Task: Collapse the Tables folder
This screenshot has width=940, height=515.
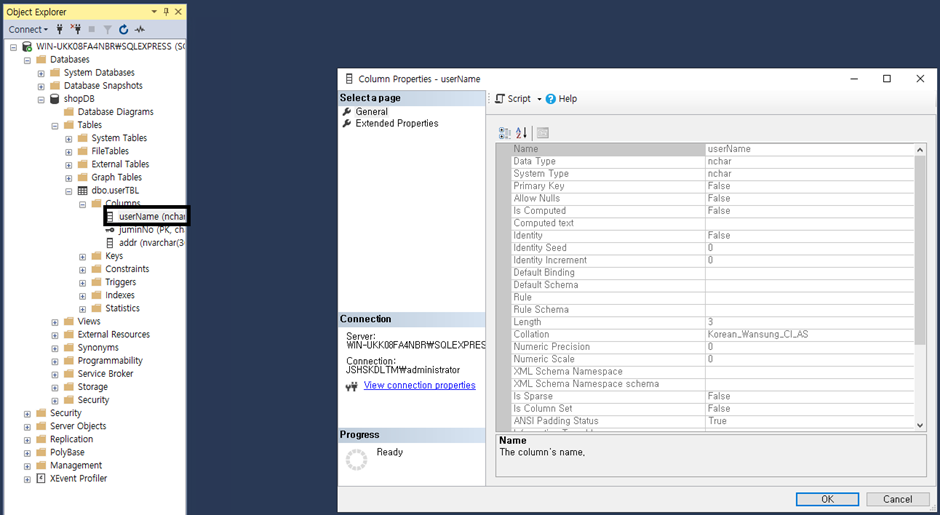Action: (x=55, y=126)
